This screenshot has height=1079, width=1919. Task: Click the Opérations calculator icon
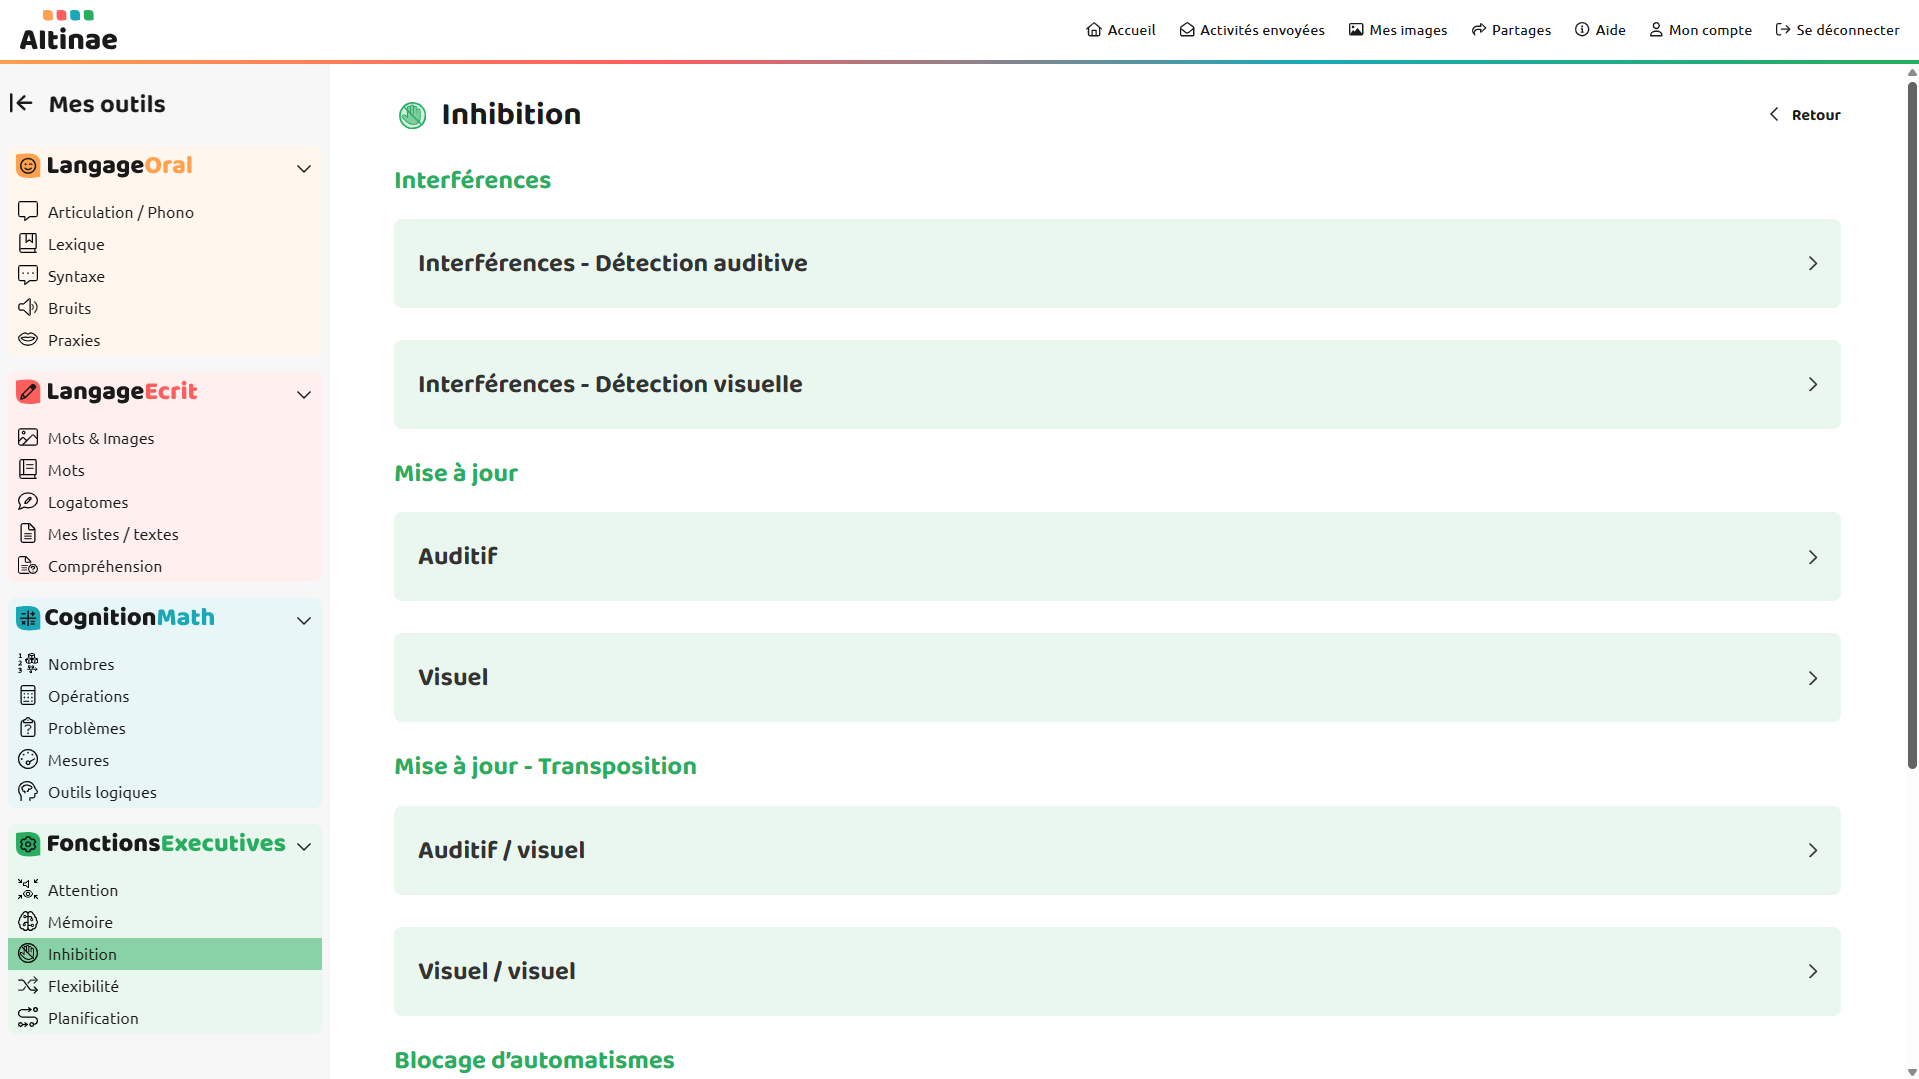28,695
